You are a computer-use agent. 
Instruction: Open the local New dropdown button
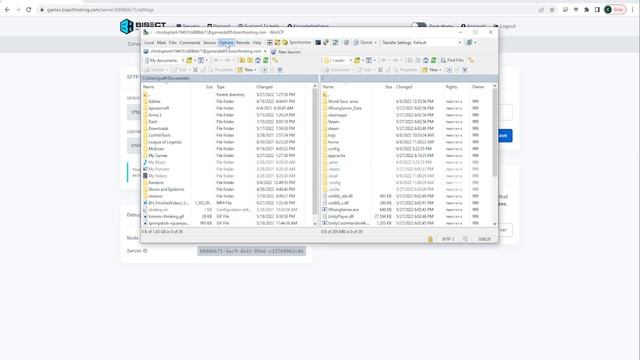click(247, 70)
